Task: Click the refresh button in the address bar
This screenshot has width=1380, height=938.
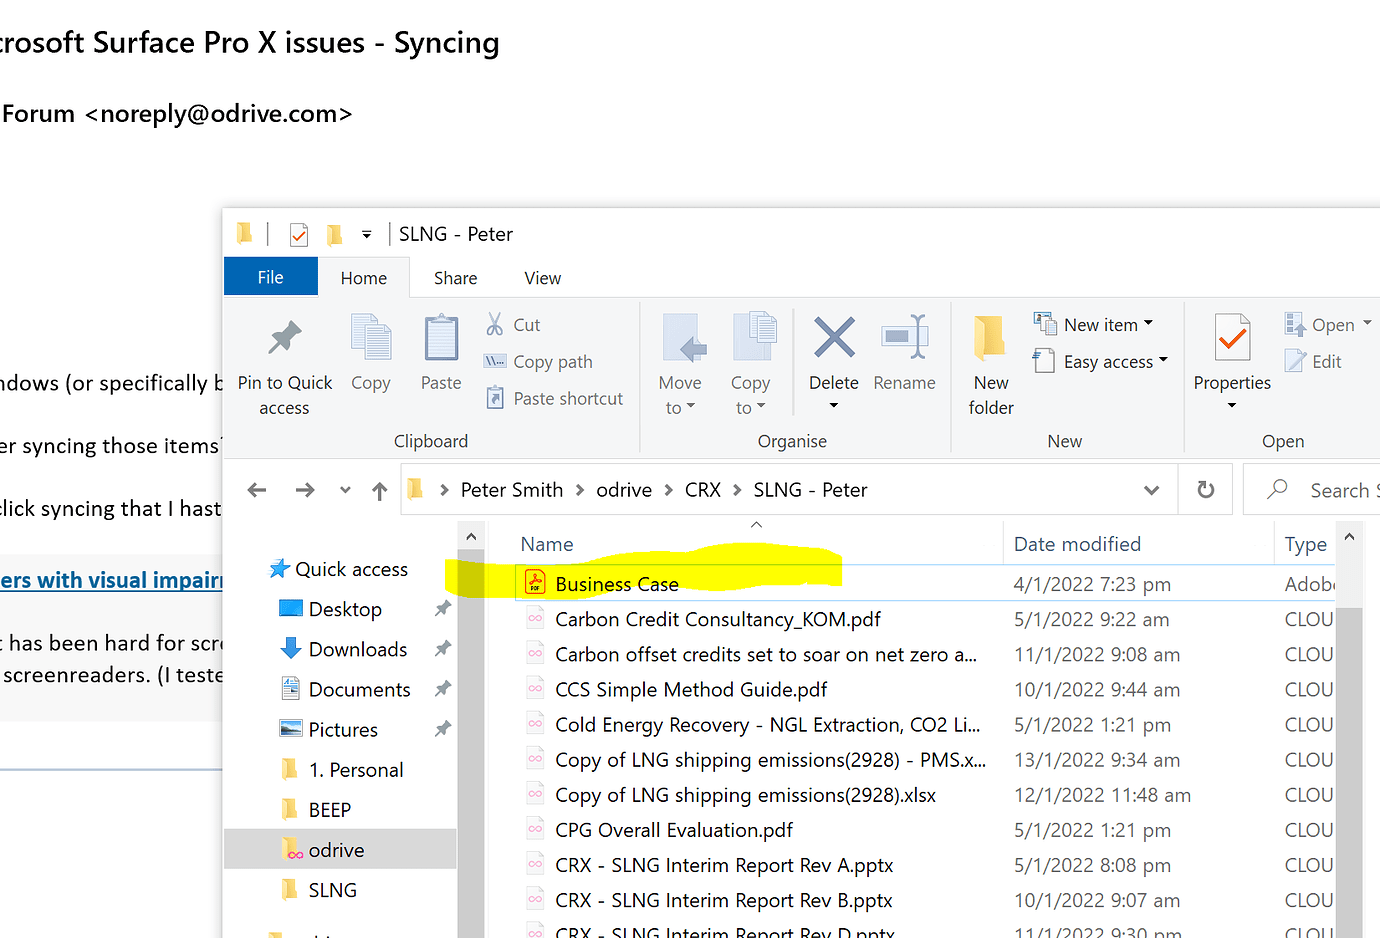Action: 1205,489
